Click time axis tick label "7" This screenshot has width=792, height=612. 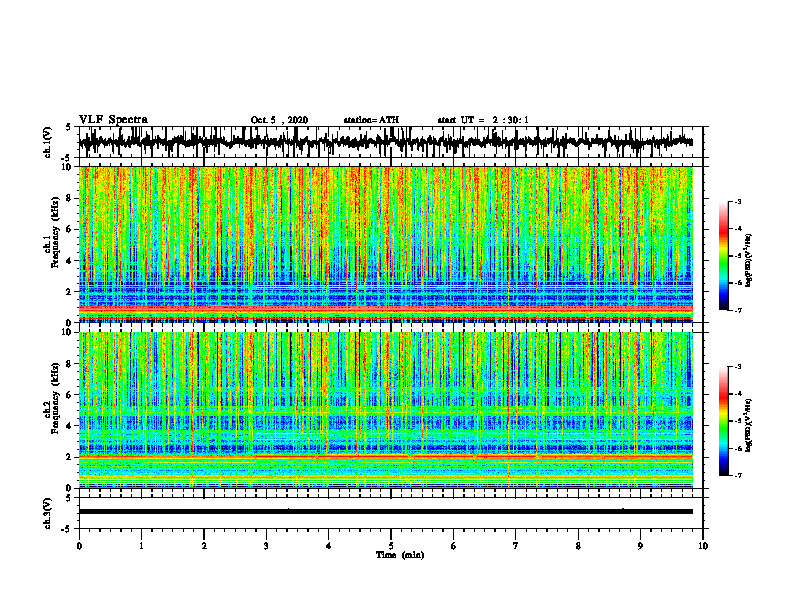[516, 546]
